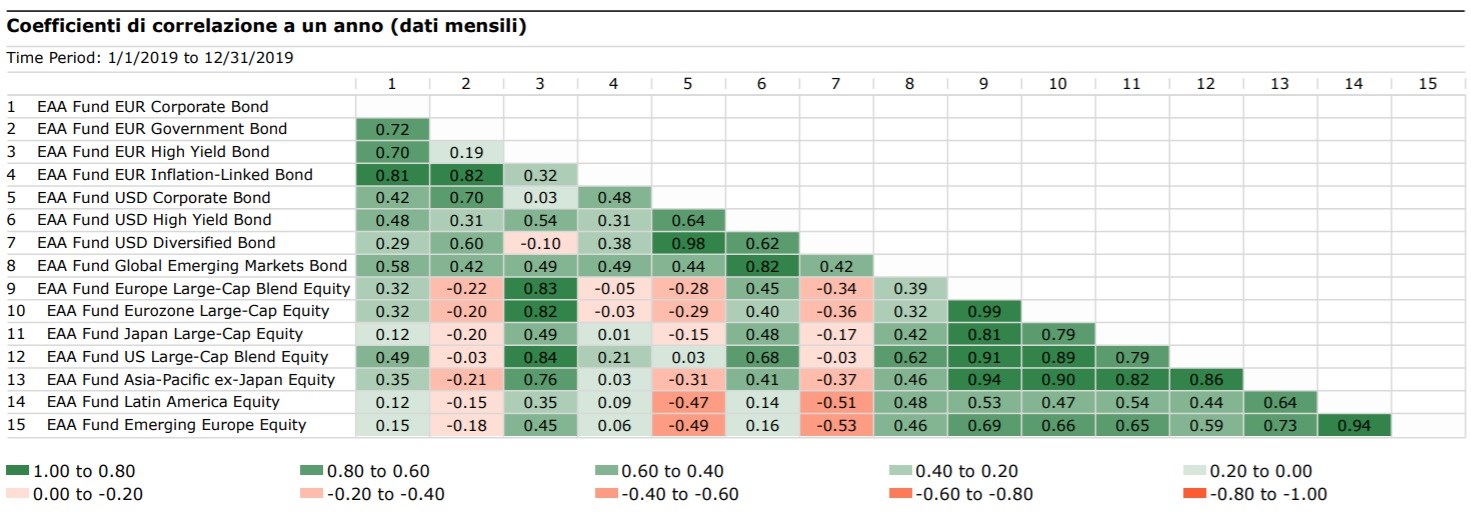Select the -0.10 cell in USD Diversified Bond row
1471x518 pixels.
pos(540,243)
